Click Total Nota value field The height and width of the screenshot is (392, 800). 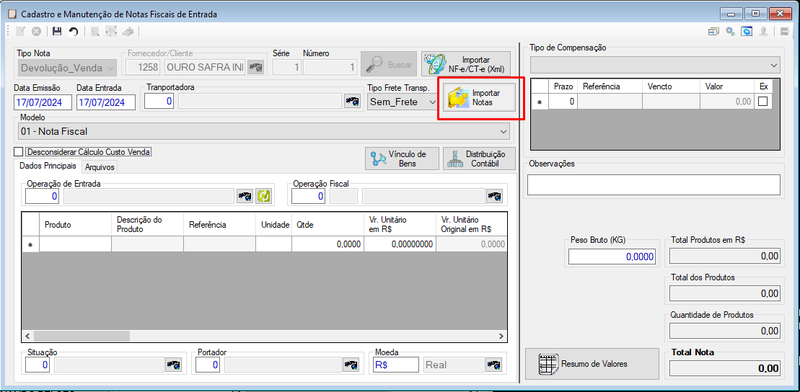724,368
